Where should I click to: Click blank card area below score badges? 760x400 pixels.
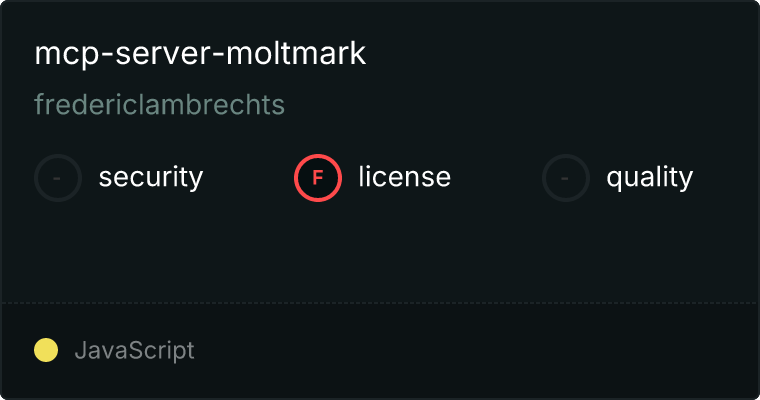(380, 252)
